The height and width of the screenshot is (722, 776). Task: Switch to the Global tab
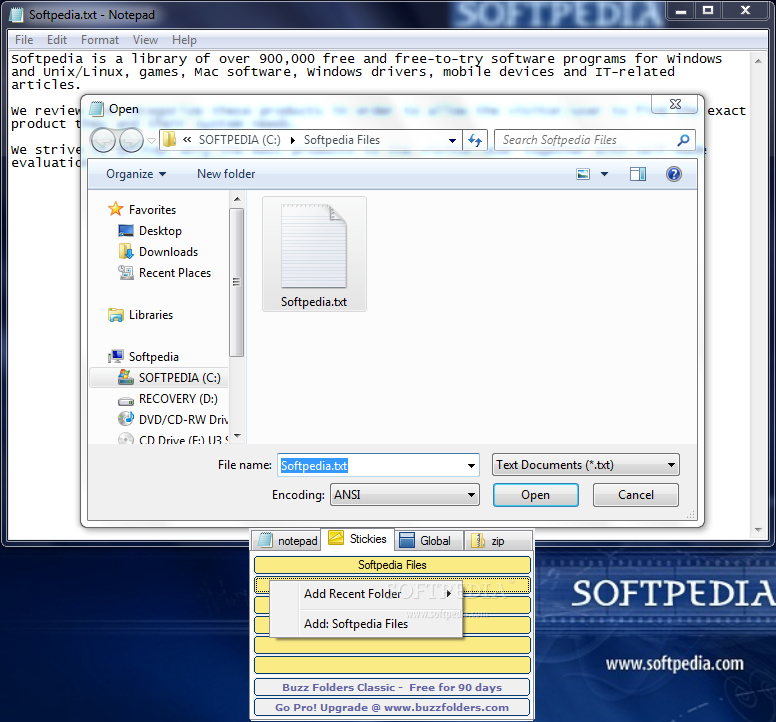point(429,540)
